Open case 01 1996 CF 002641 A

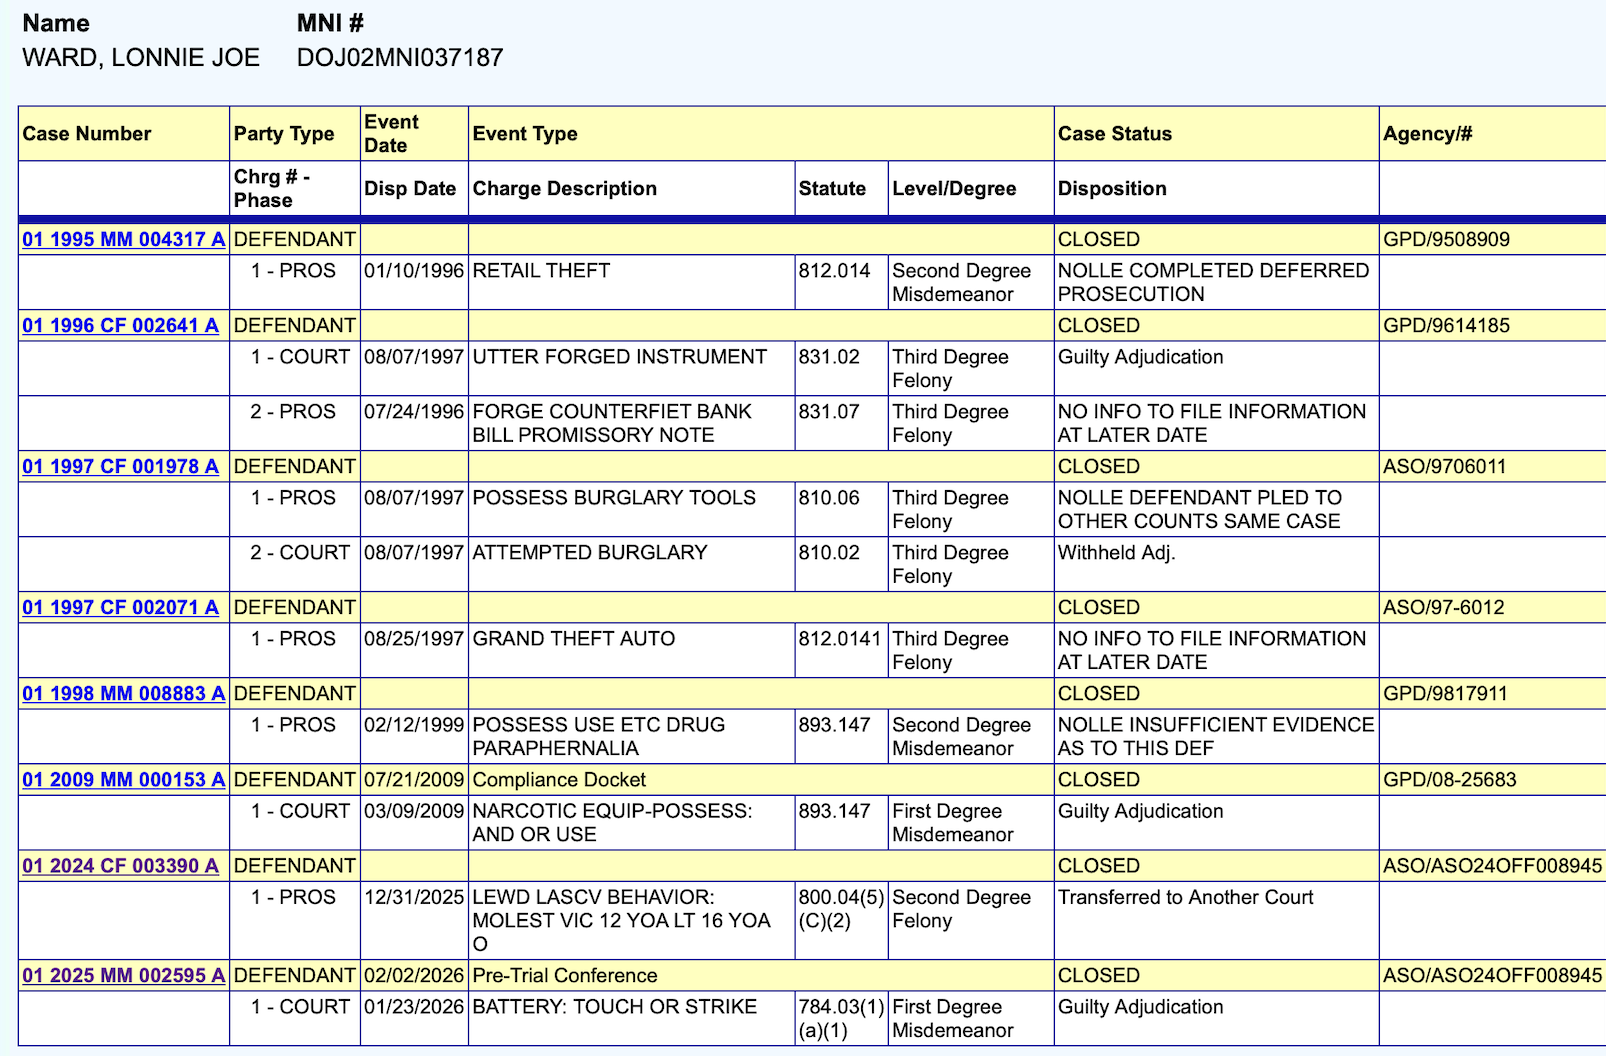click(x=120, y=325)
